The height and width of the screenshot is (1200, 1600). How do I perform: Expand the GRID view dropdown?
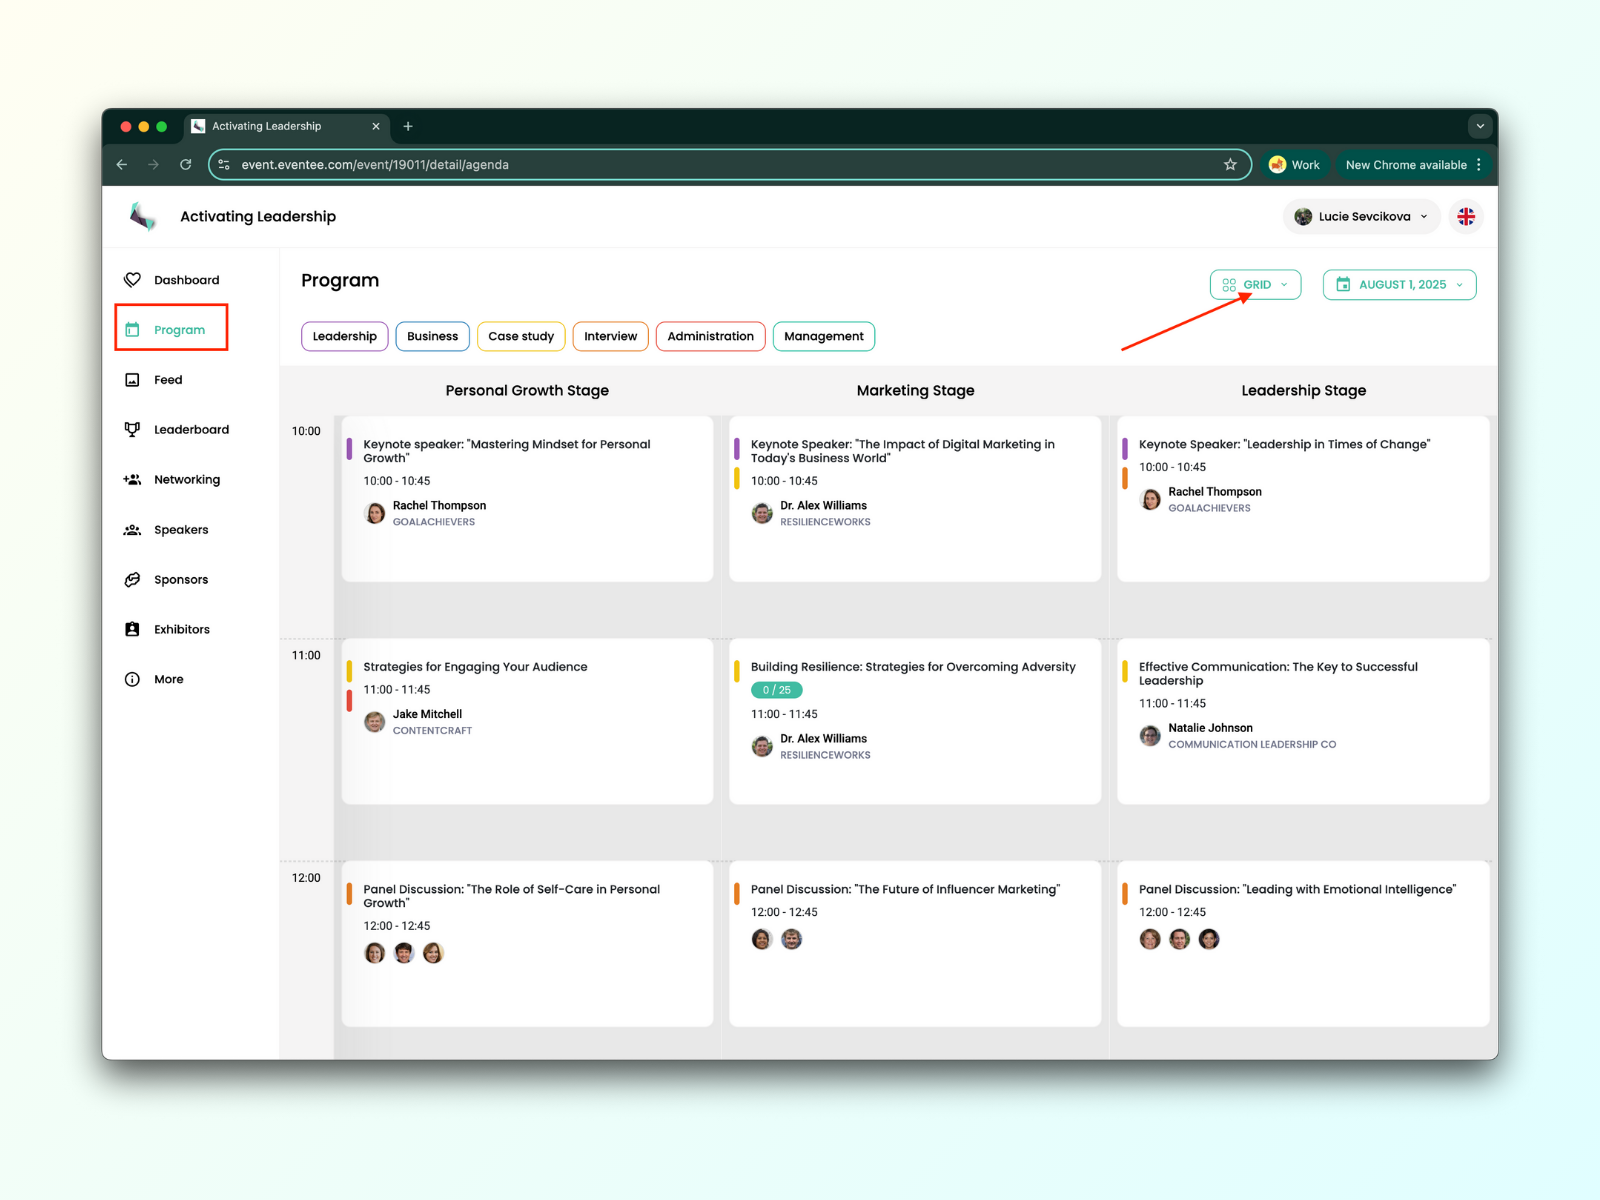tap(1255, 285)
